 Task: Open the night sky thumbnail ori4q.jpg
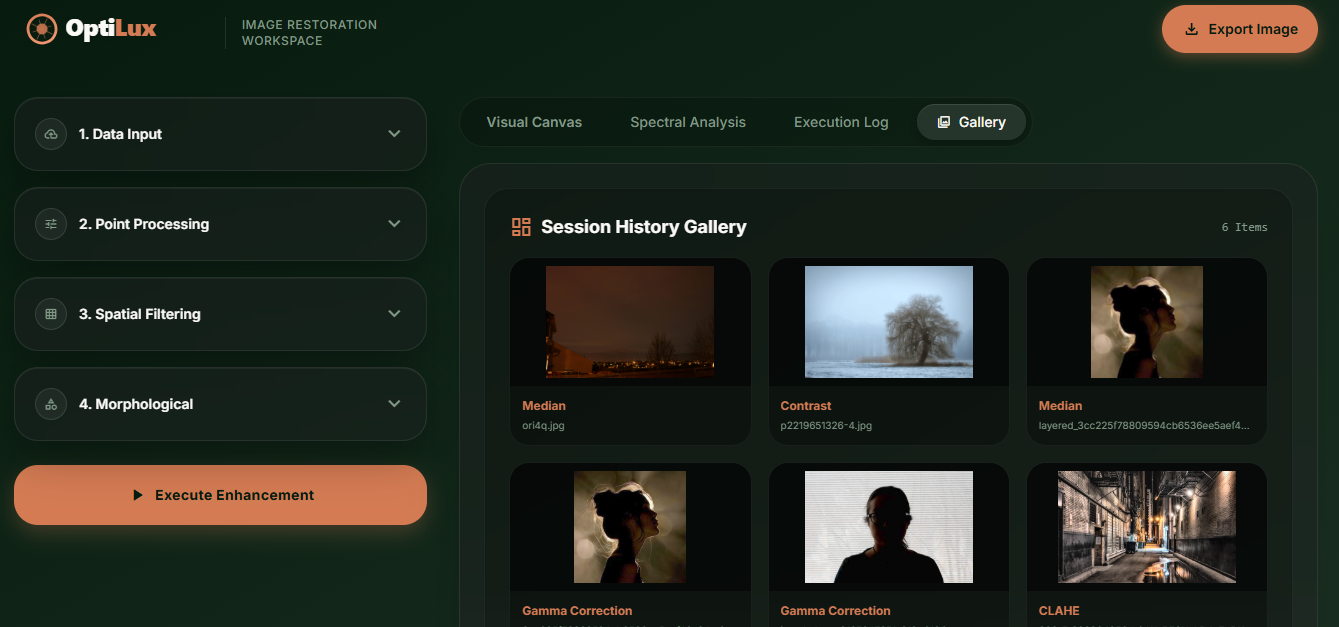click(630, 322)
